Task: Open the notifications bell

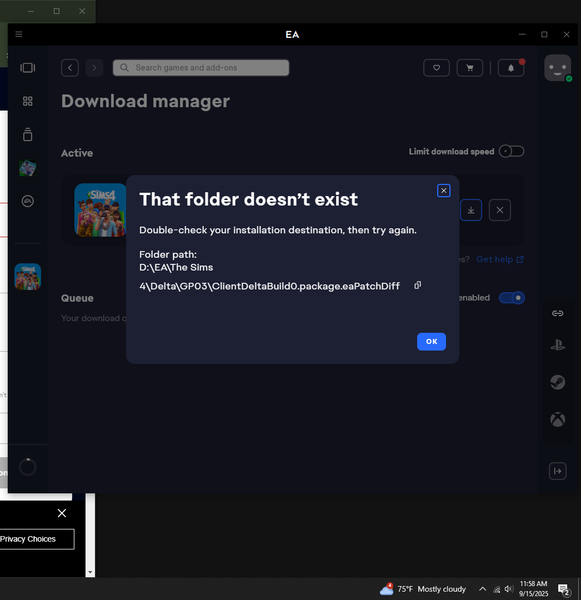Action: click(511, 68)
